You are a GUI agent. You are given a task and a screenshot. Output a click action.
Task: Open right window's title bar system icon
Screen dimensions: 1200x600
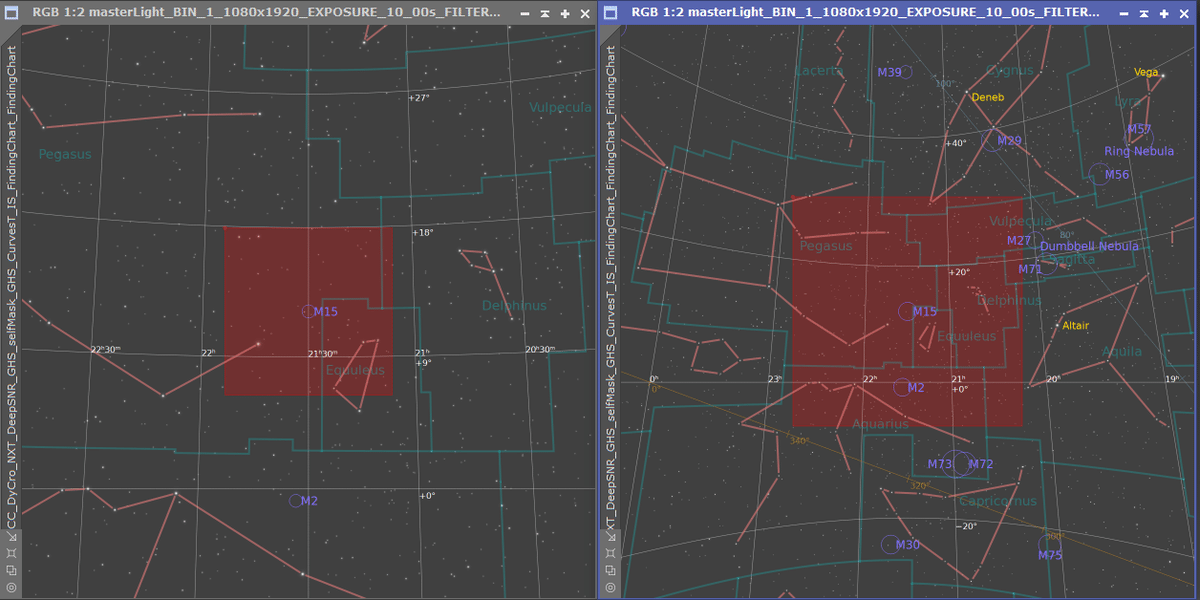point(611,13)
